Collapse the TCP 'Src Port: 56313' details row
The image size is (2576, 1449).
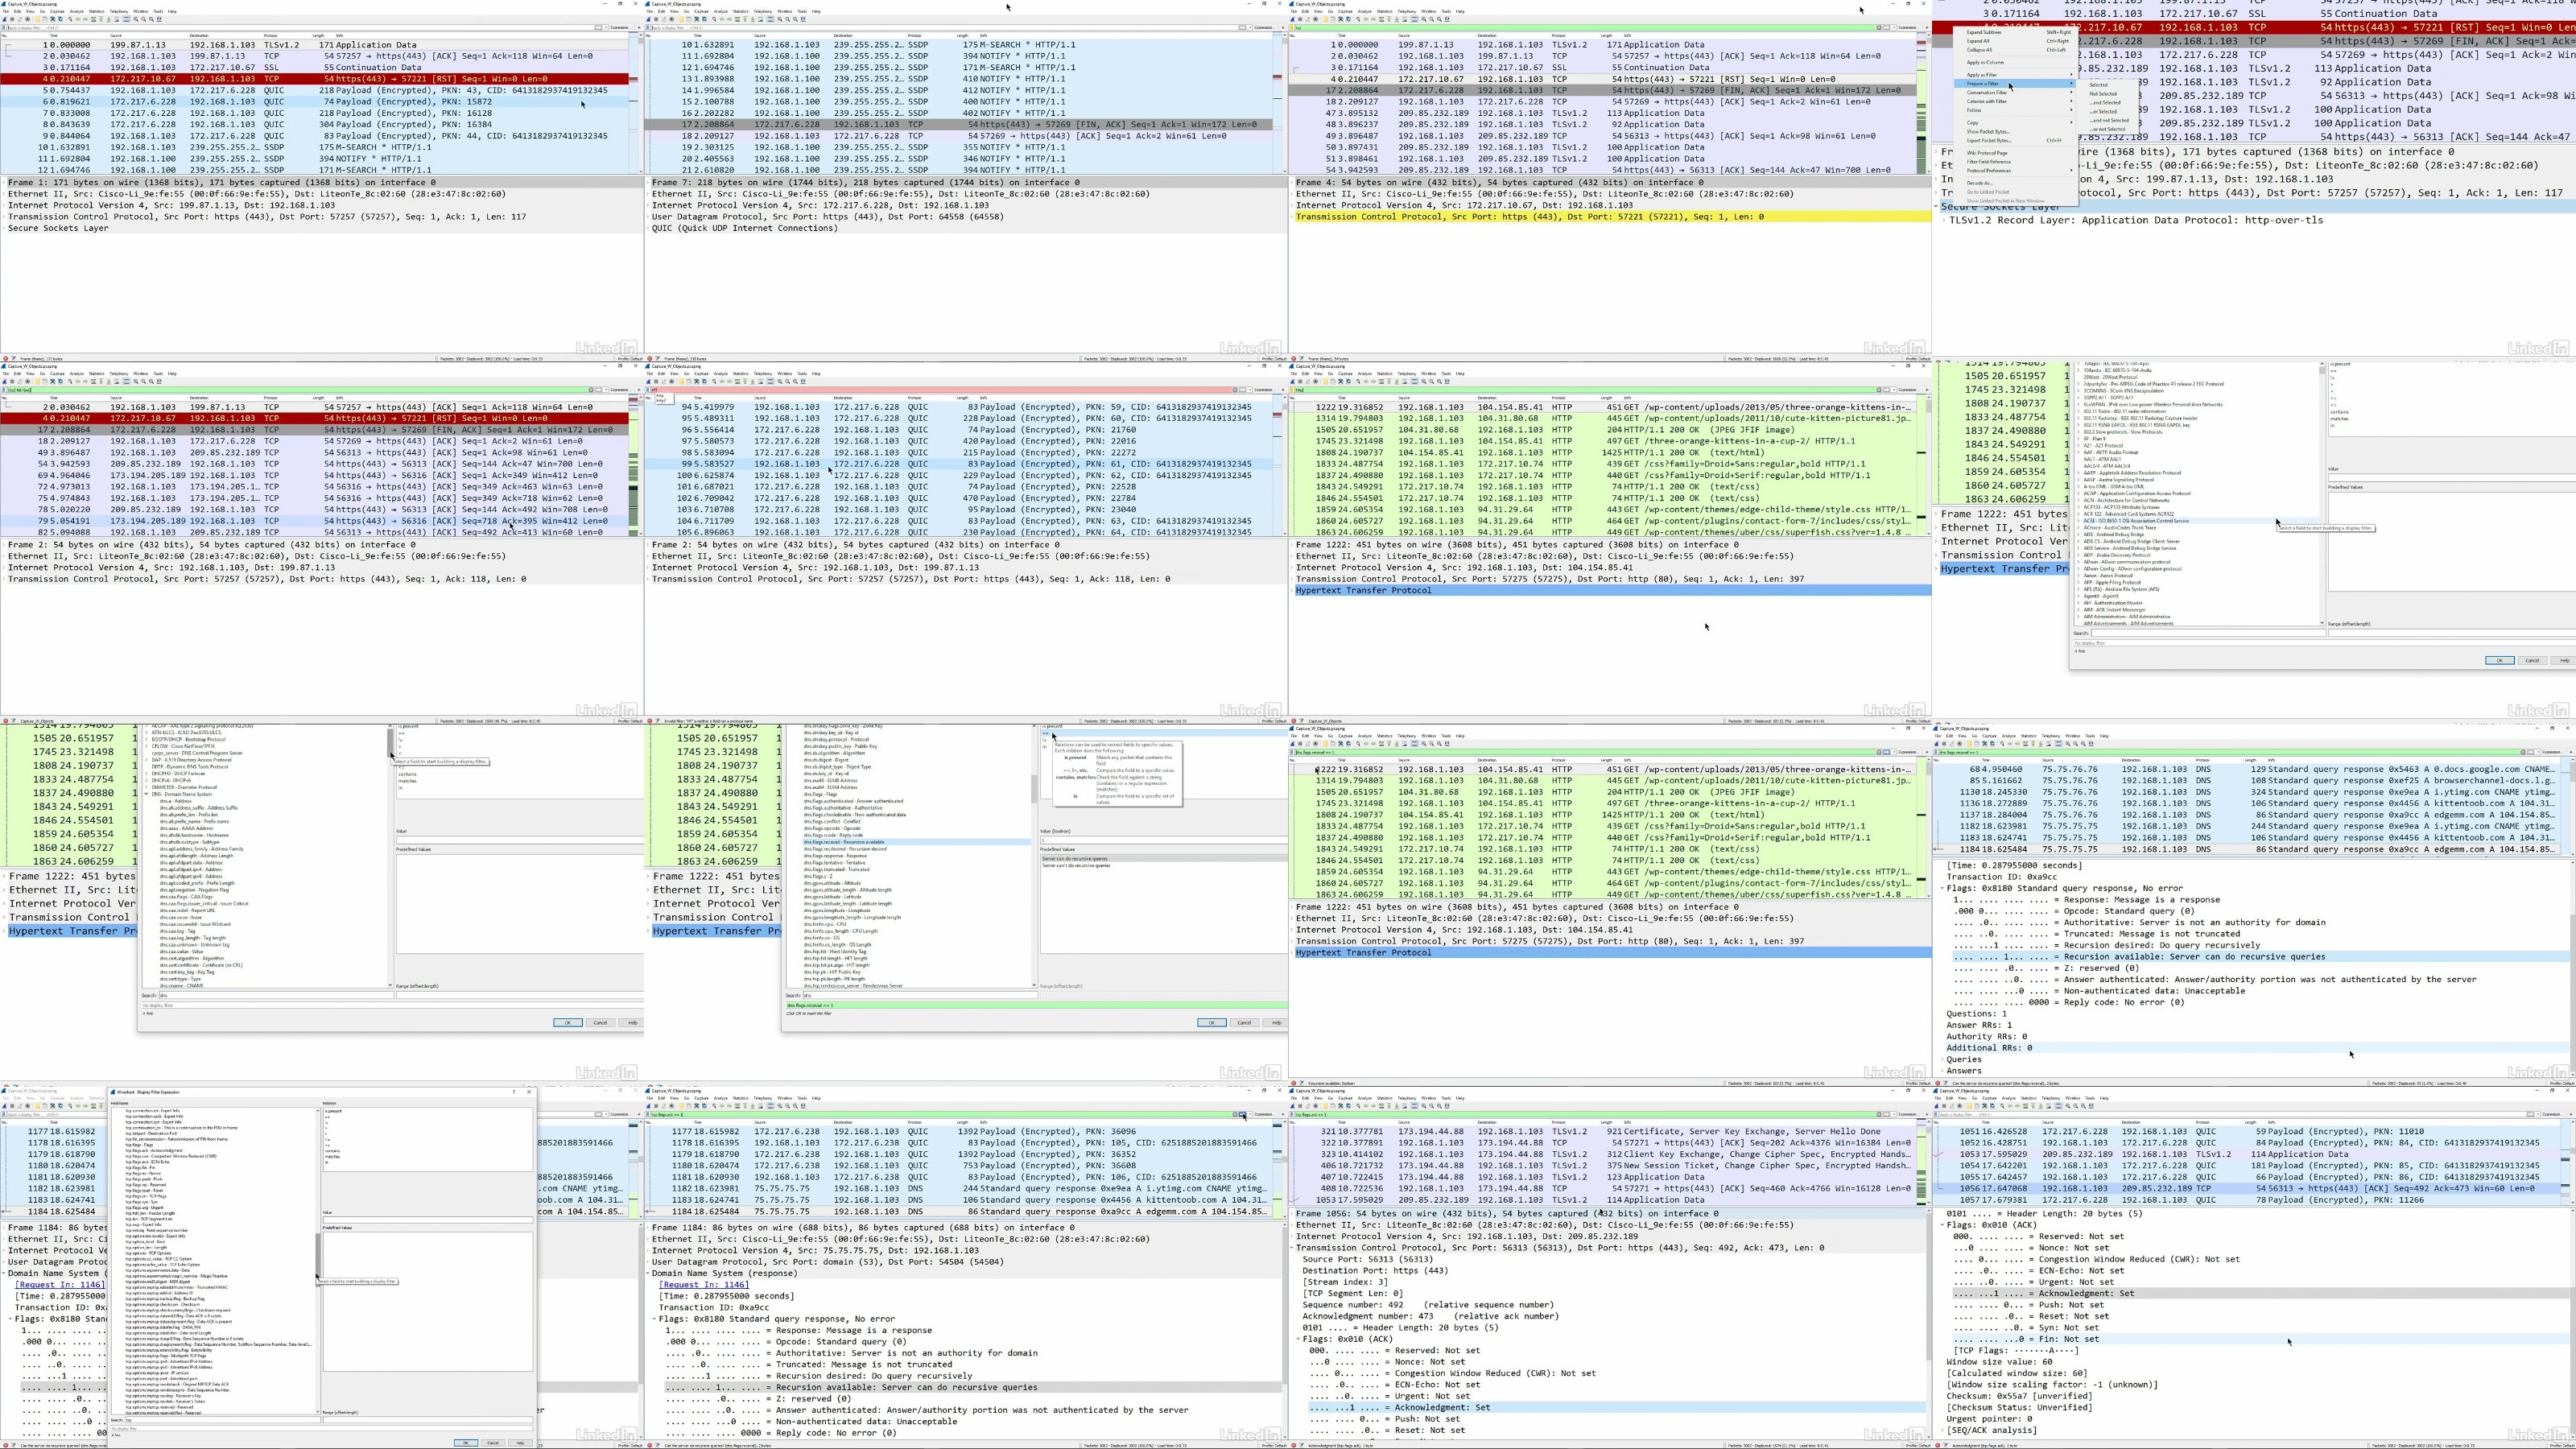[1292, 1248]
